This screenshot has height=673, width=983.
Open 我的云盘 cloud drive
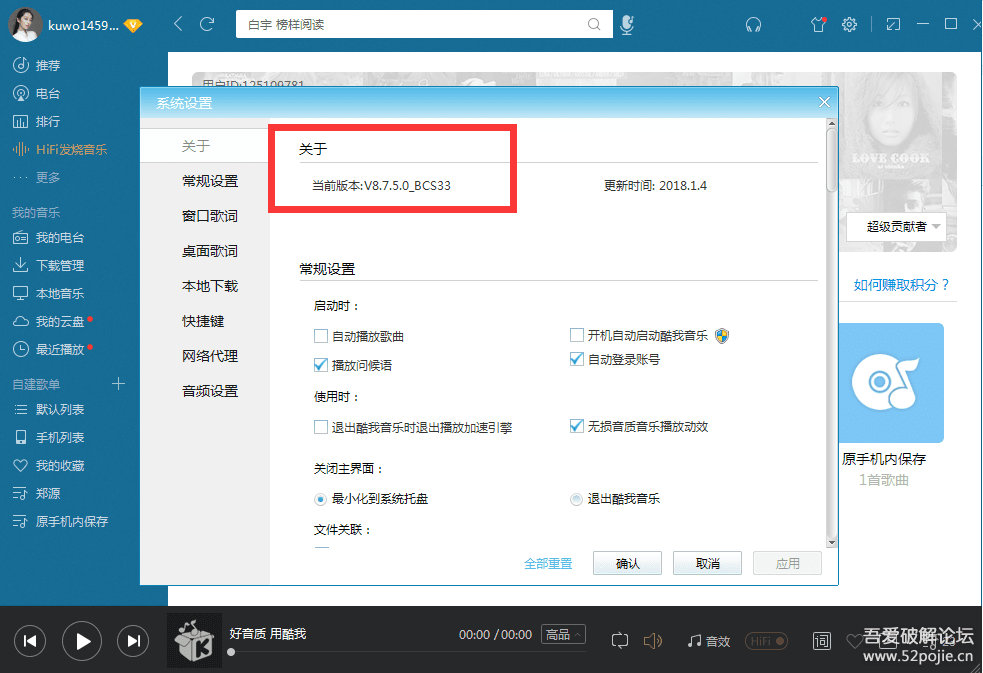pyautogui.click(x=49, y=321)
